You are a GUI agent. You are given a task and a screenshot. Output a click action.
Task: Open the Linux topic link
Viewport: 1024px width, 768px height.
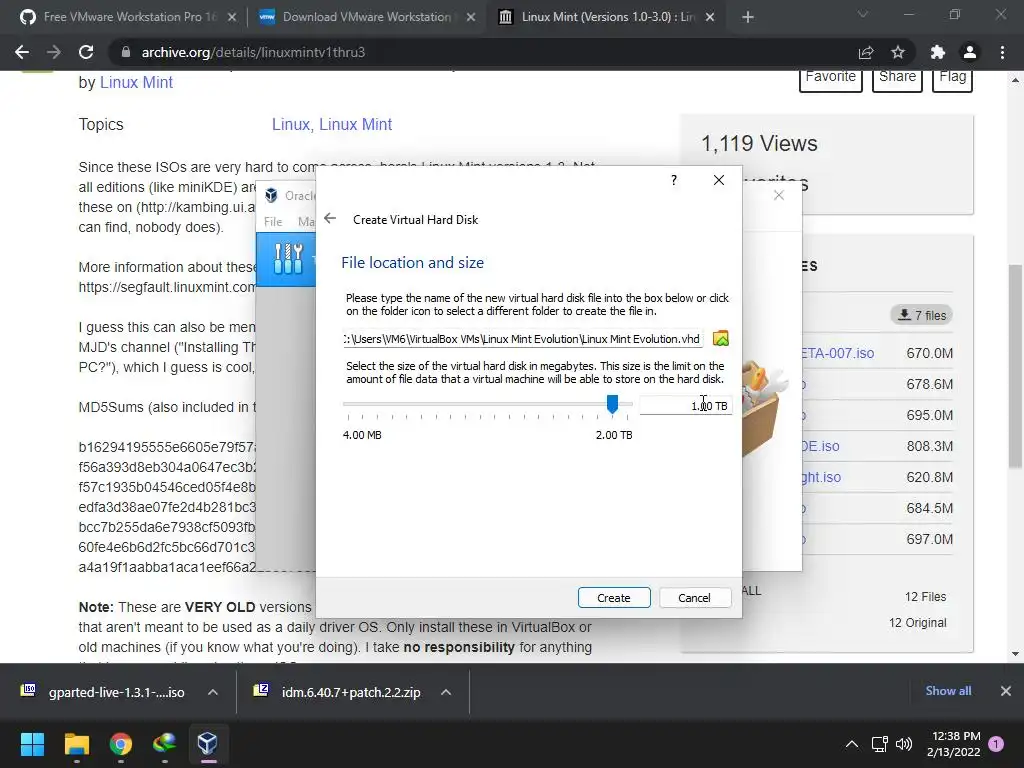point(291,124)
